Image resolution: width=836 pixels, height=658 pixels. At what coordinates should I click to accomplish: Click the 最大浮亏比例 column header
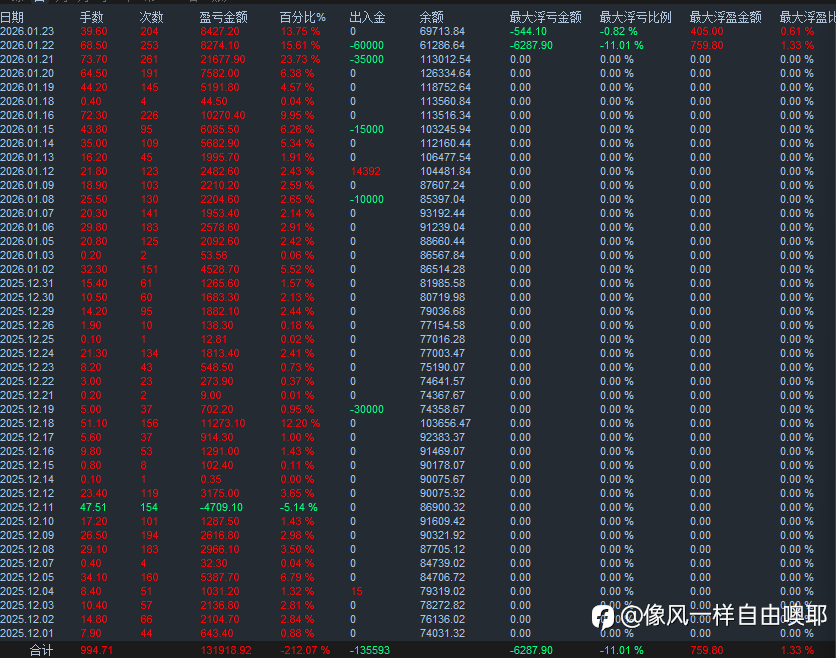636,18
